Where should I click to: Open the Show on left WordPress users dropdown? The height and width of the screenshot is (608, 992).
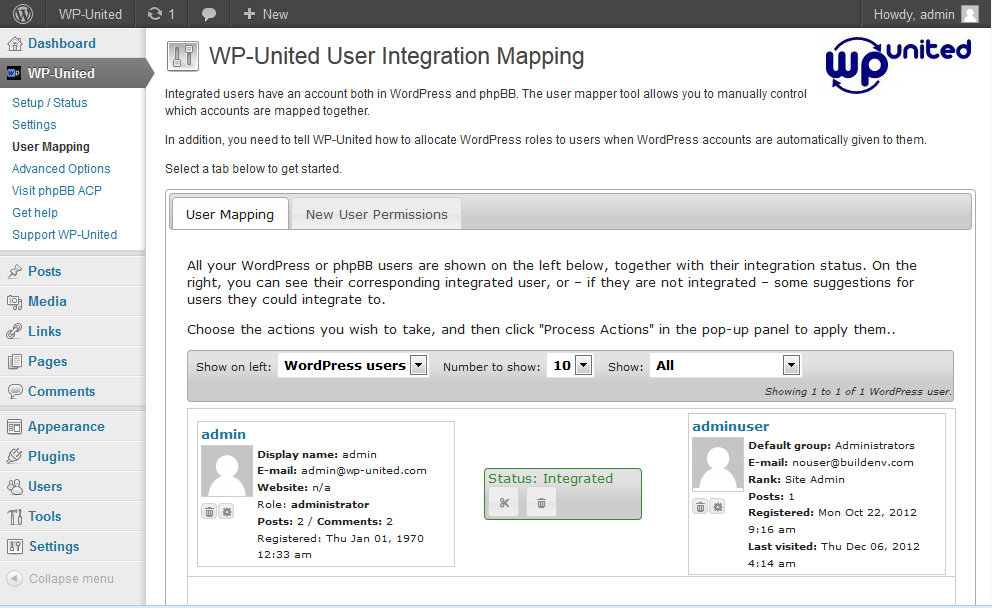pyautogui.click(x=353, y=365)
